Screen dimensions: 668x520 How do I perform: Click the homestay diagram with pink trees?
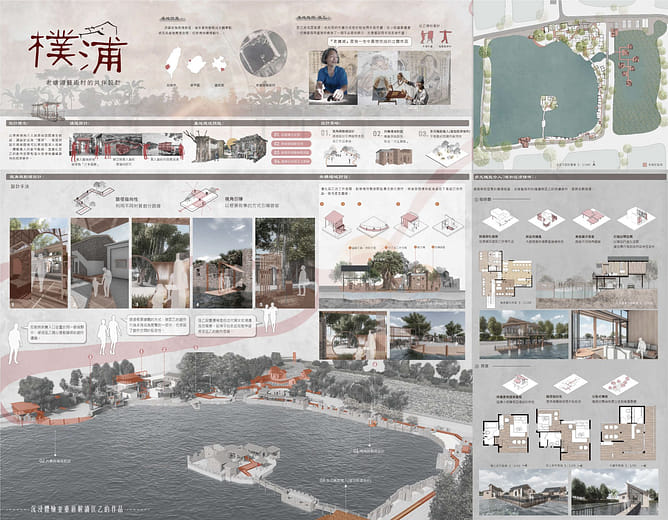(620, 383)
